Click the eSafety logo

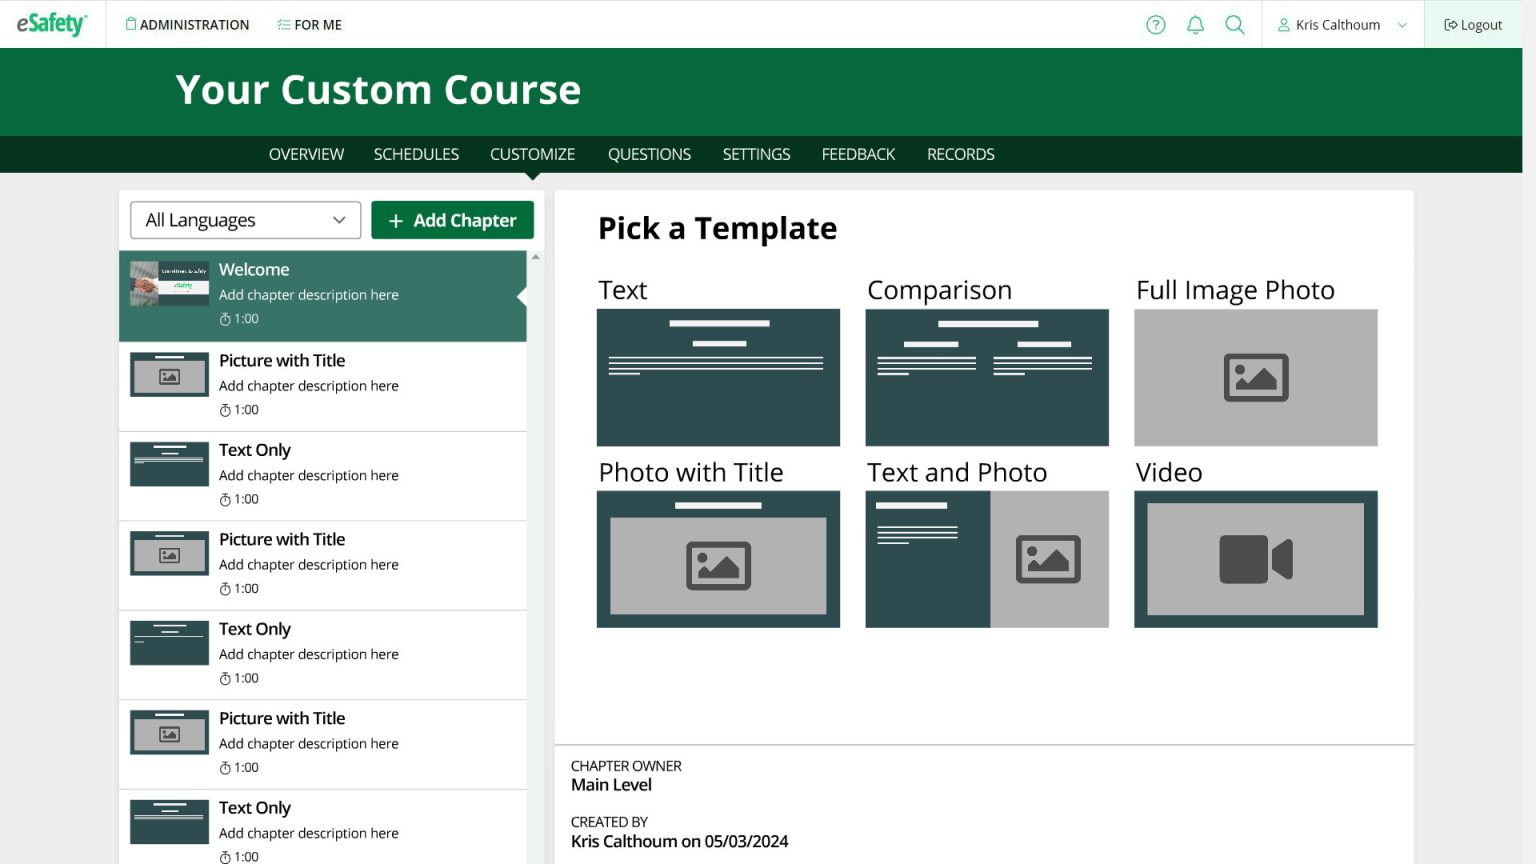click(x=51, y=23)
